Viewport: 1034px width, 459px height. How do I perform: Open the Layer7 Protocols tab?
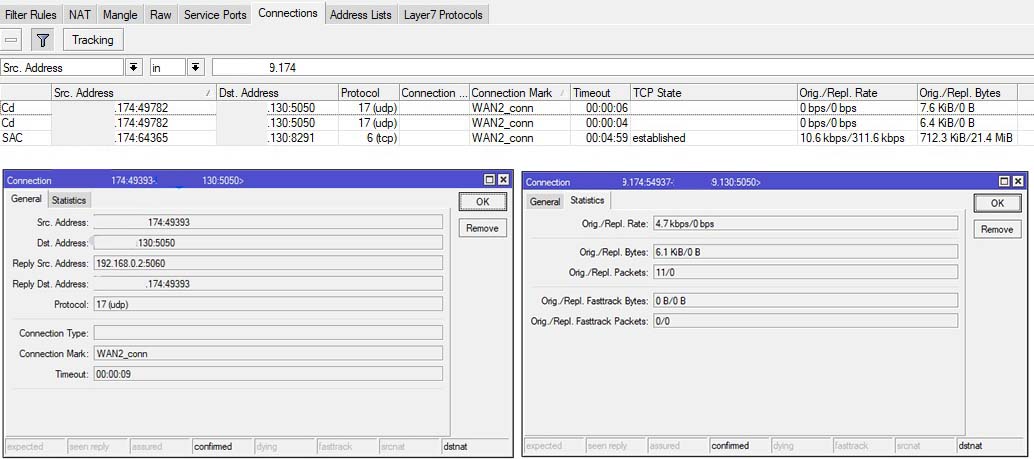pyautogui.click(x=443, y=15)
